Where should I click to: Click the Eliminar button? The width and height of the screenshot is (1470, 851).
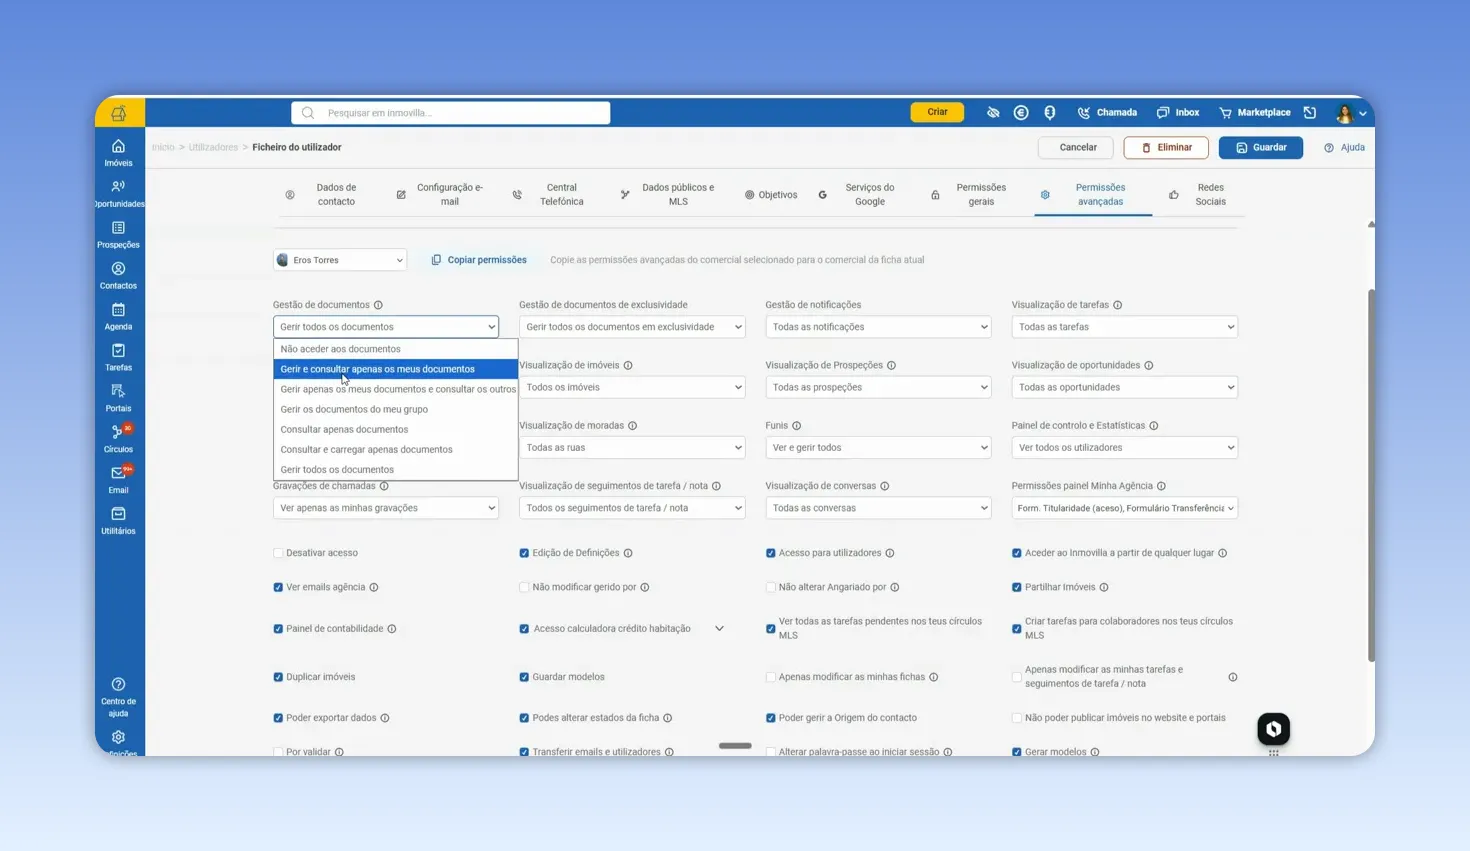pyautogui.click(x=1166, y=148)
